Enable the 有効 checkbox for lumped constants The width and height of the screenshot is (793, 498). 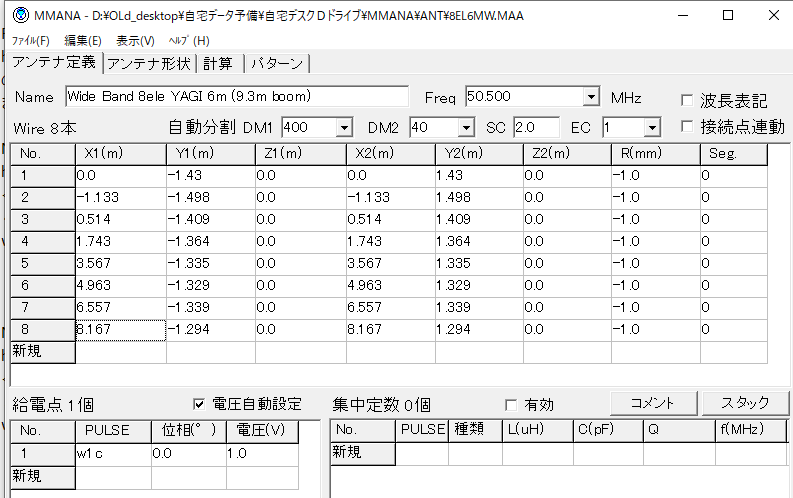pos(512,404)
